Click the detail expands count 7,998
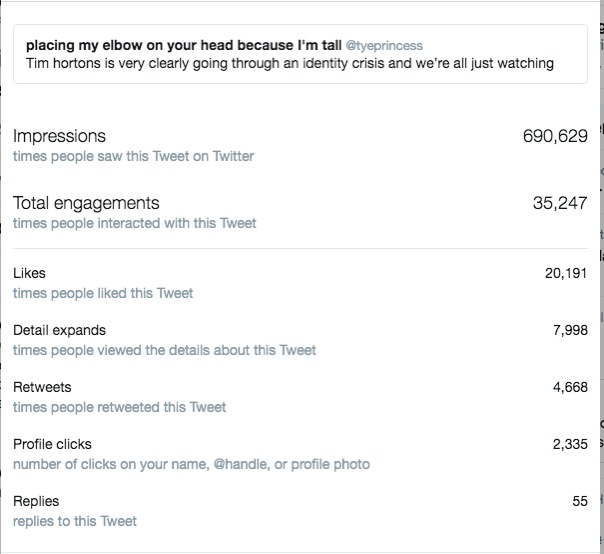The height and width of the screenshot is (554, 604). [570, 331]
